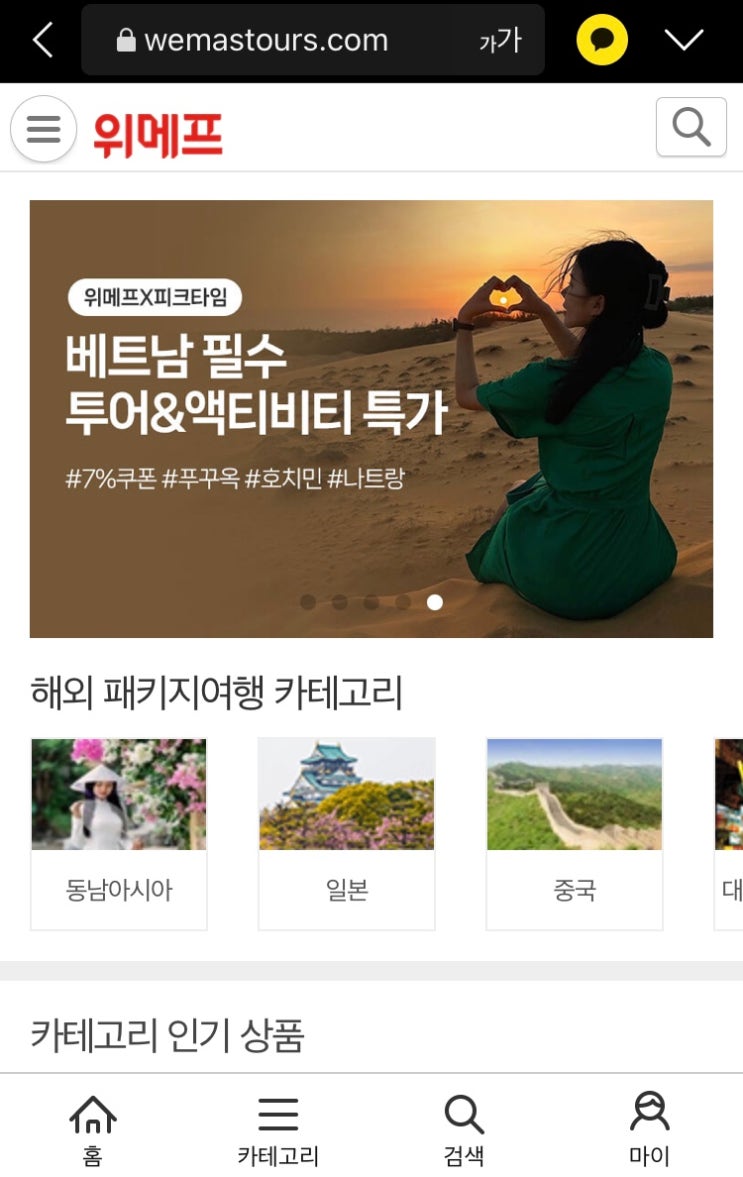This screenshot has width=743, height=1177.
Task: Expand the browser options down chevron
Action: coord(684,40)
